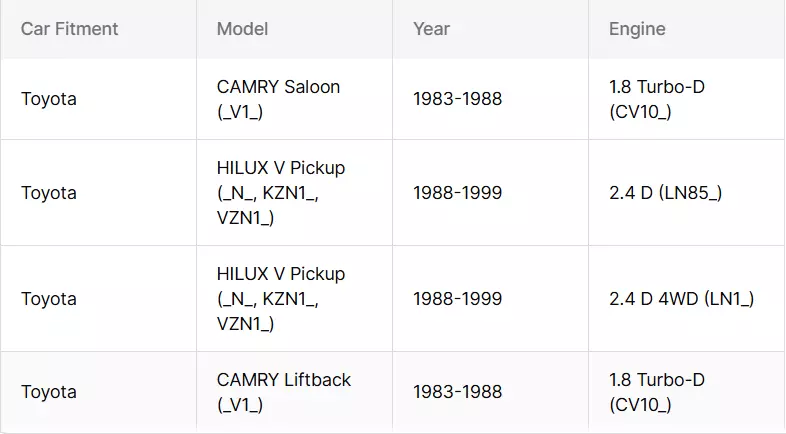Click the CAMRY Saloon (_V1_) model cell
The width and height of the screenshot is (786, 434).
(x=278, y=99)
